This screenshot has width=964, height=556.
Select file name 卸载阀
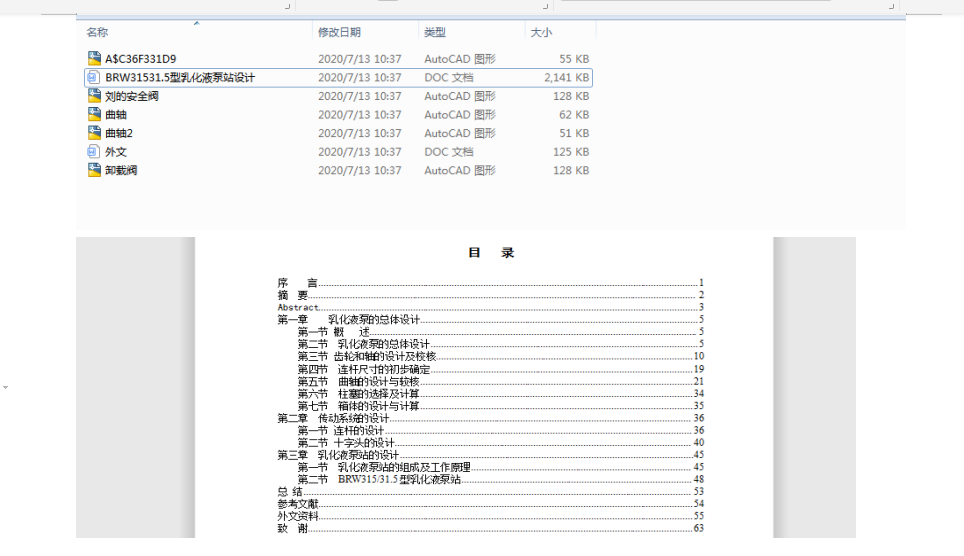121,170
